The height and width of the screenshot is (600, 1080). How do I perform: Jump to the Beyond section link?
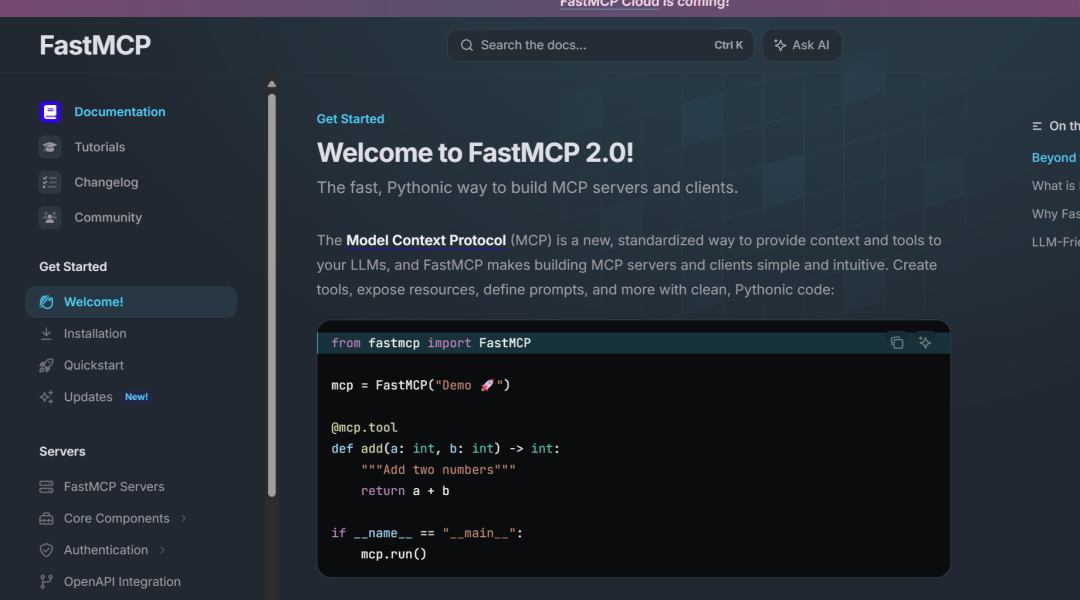1055,158
